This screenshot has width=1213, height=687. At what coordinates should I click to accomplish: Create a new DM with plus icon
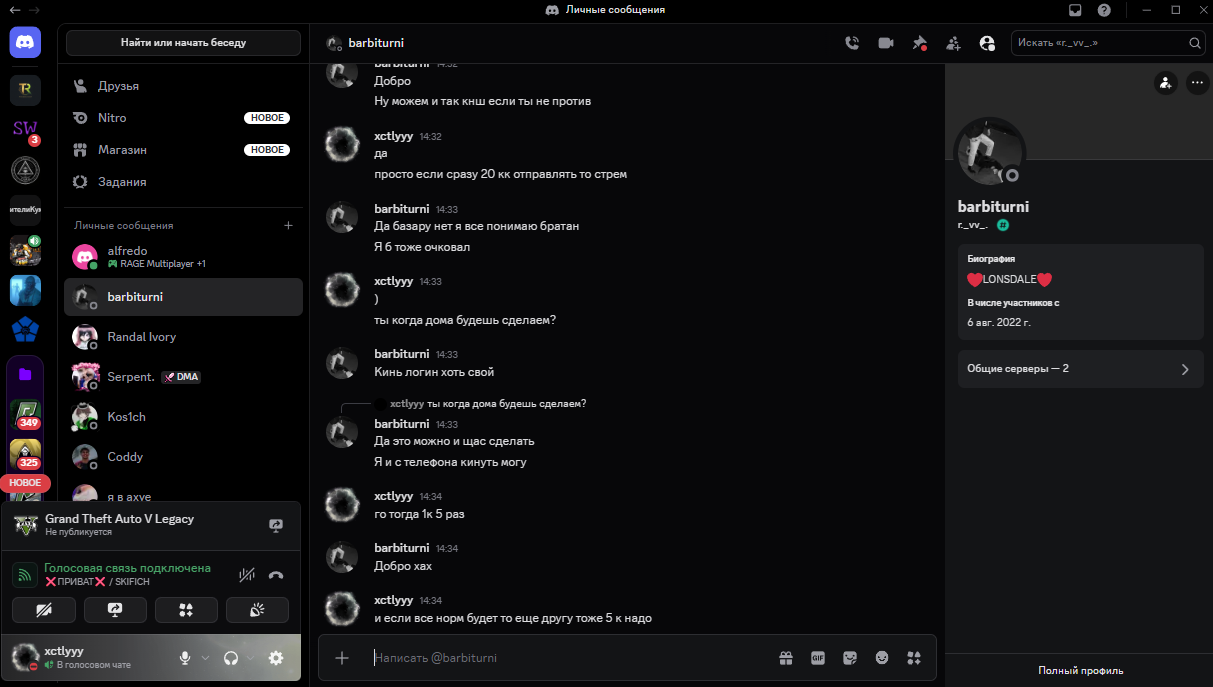(289, 225)
